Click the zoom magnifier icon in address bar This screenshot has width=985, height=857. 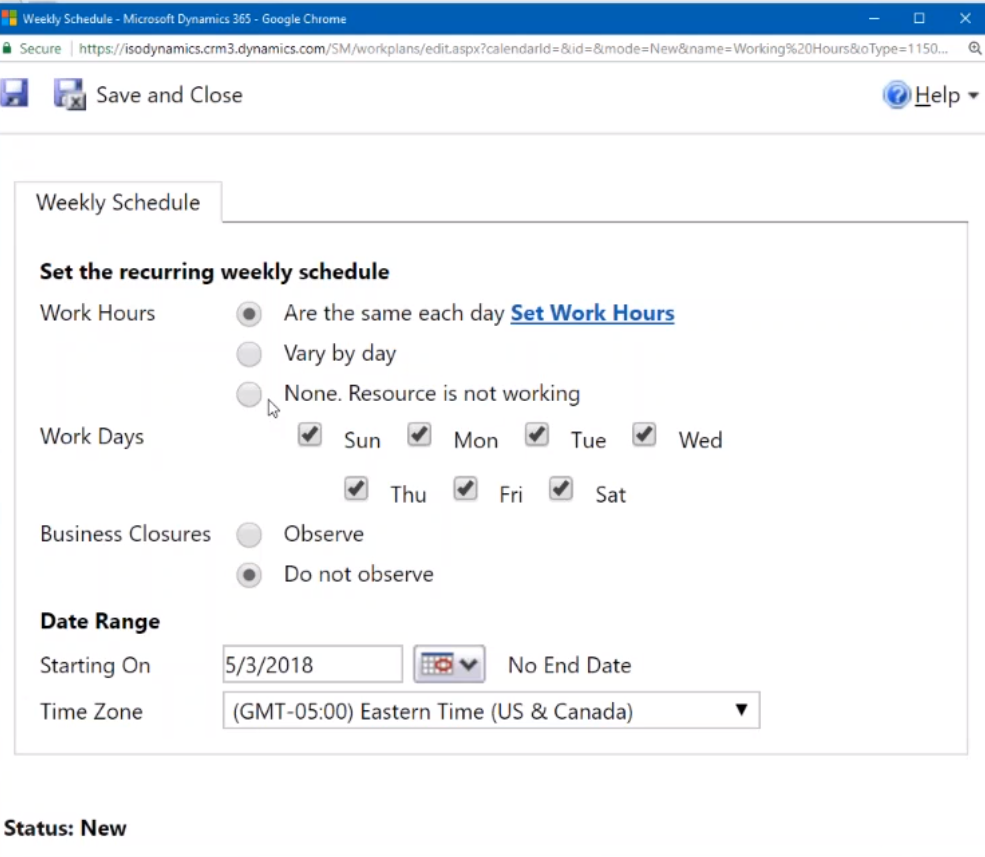pos(974,48)
